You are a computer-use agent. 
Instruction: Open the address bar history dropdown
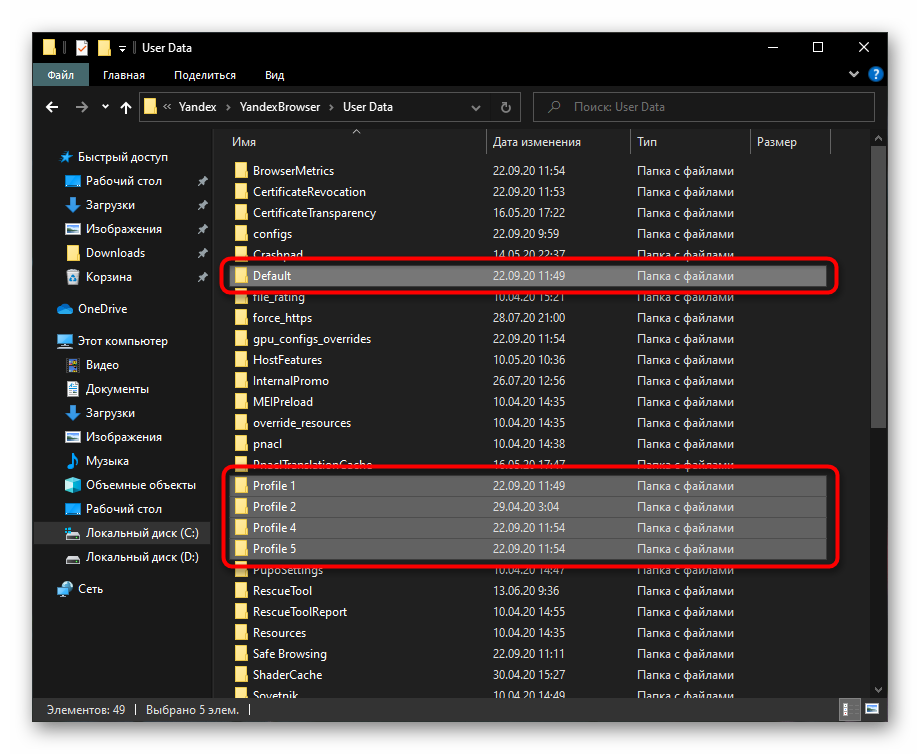[478, 107]
